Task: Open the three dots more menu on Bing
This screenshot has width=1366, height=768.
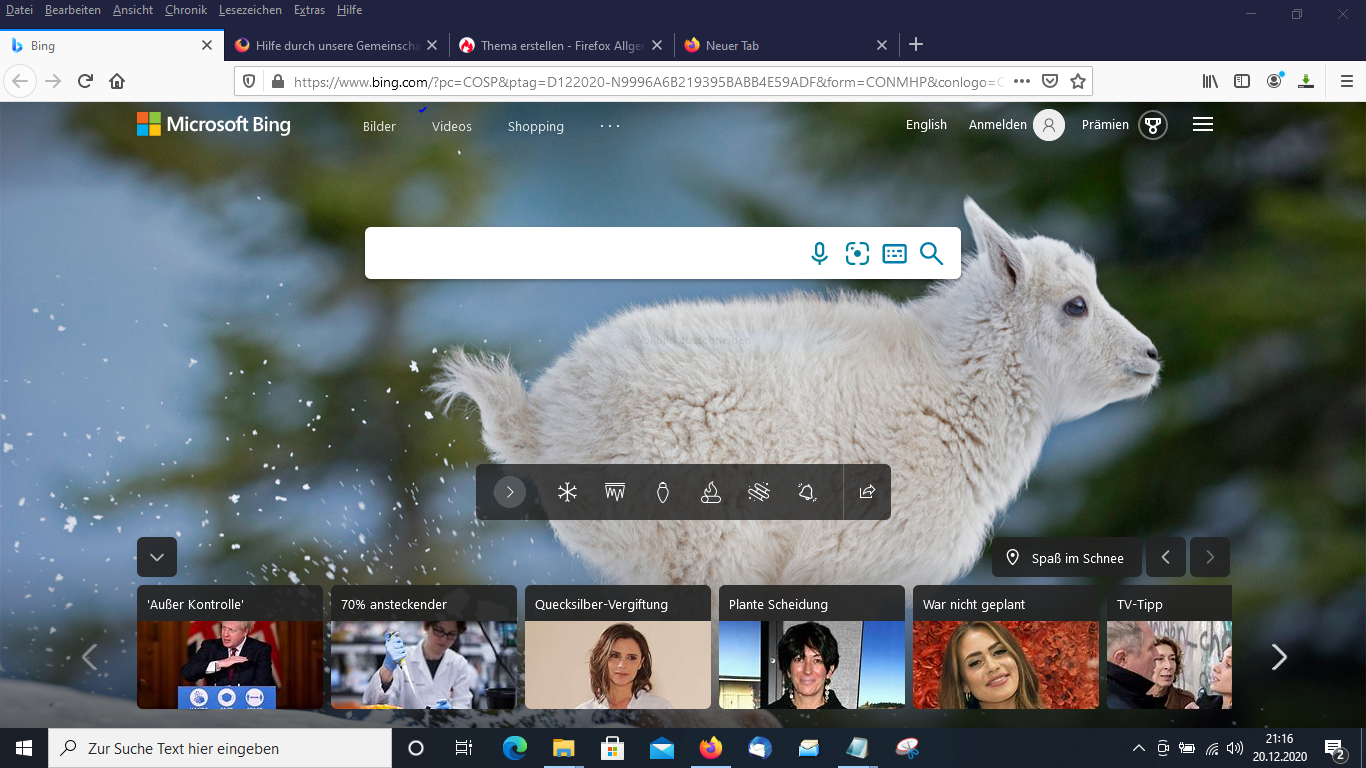Action: (x=610, y=126)
